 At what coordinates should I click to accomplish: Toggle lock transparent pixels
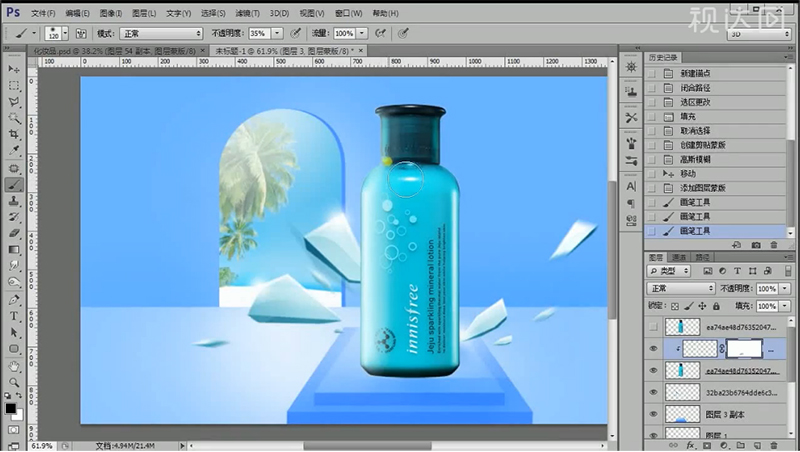tap(675, 306)
